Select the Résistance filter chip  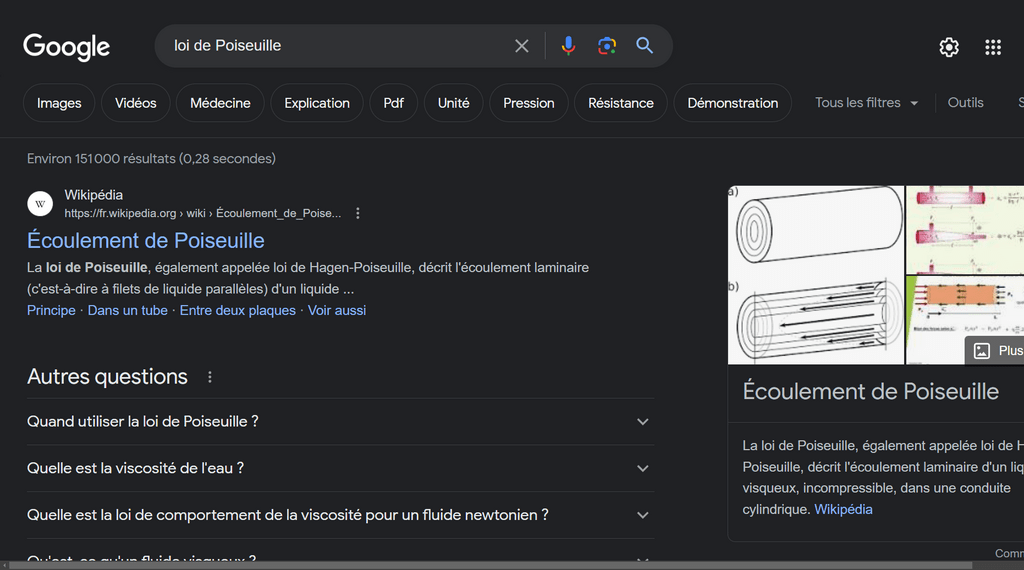click(x=620, y=103)
